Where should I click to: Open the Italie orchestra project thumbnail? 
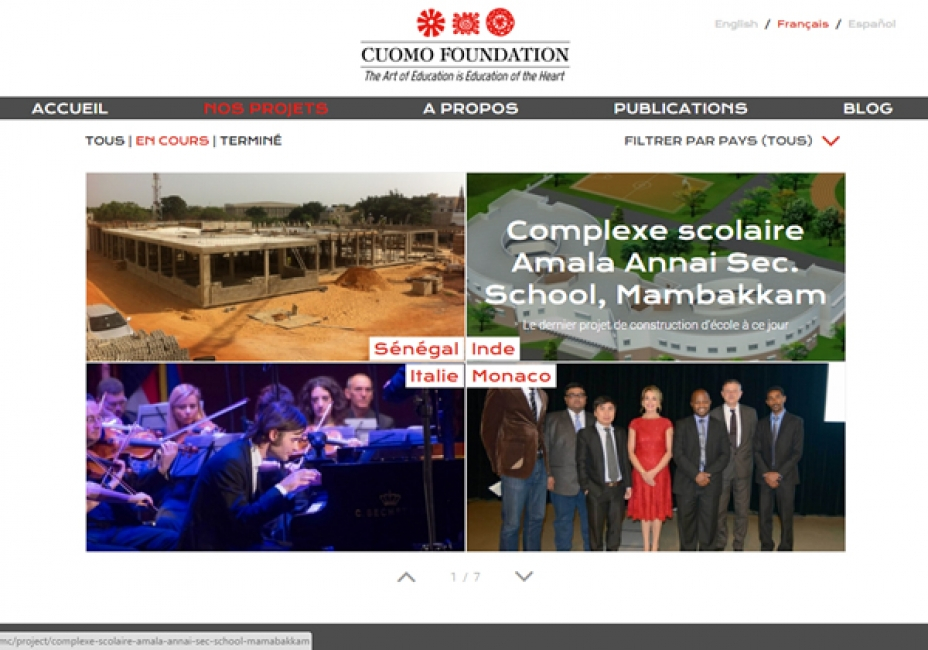coord(275,458)
